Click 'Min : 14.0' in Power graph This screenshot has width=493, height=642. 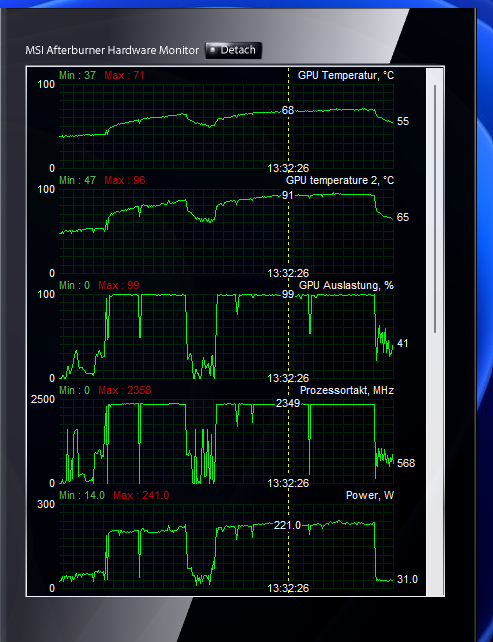point(81,495)
